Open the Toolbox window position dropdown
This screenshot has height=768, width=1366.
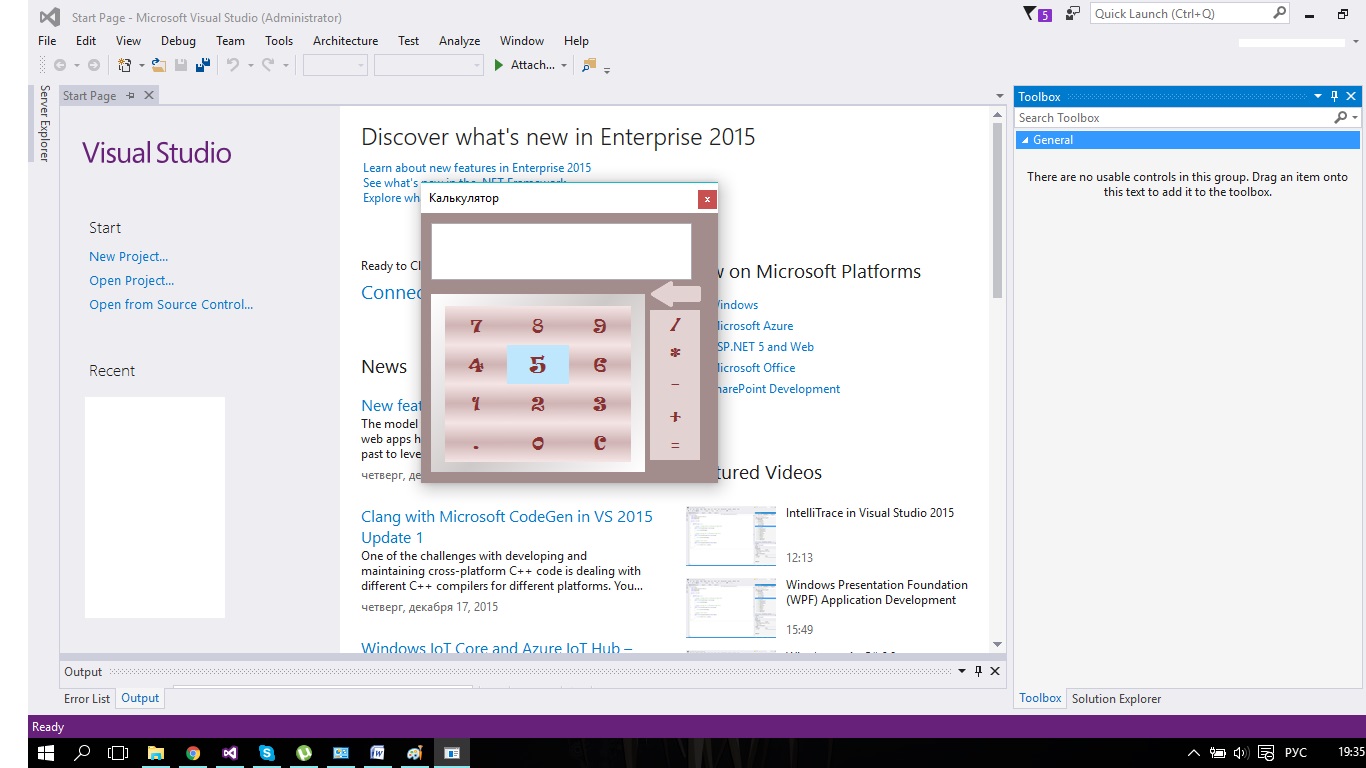coord(1318,97)
